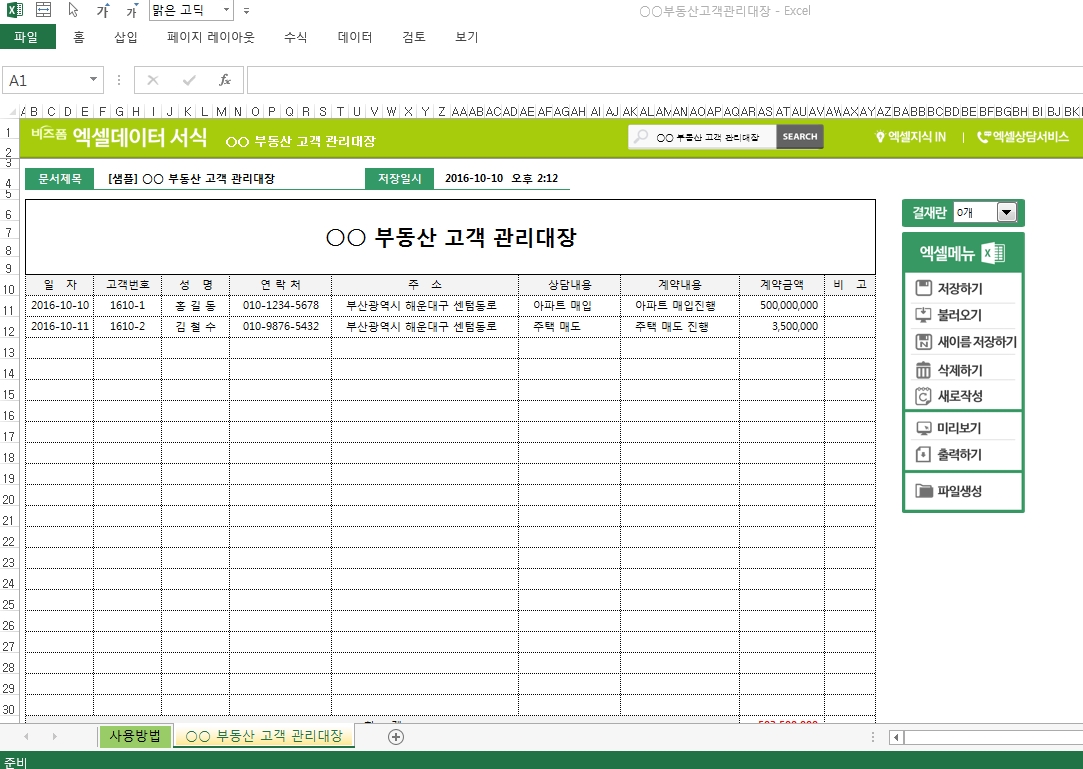The width and height of the screenshot is (1083, 769).
Task: Open the 엑셀지식 IN link
Action: 910,137
